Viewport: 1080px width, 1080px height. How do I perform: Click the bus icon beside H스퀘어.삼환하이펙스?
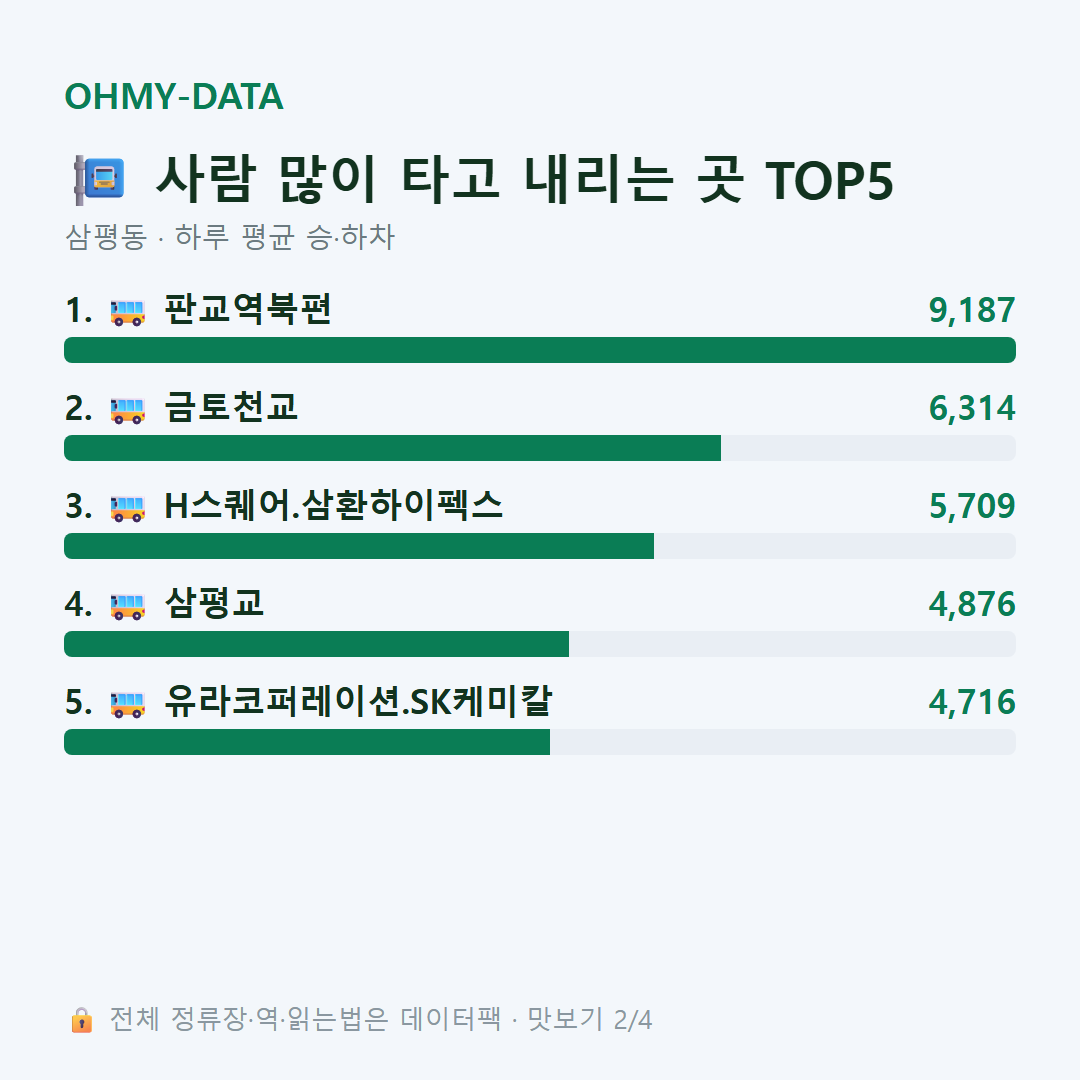(x=128, y=508)
